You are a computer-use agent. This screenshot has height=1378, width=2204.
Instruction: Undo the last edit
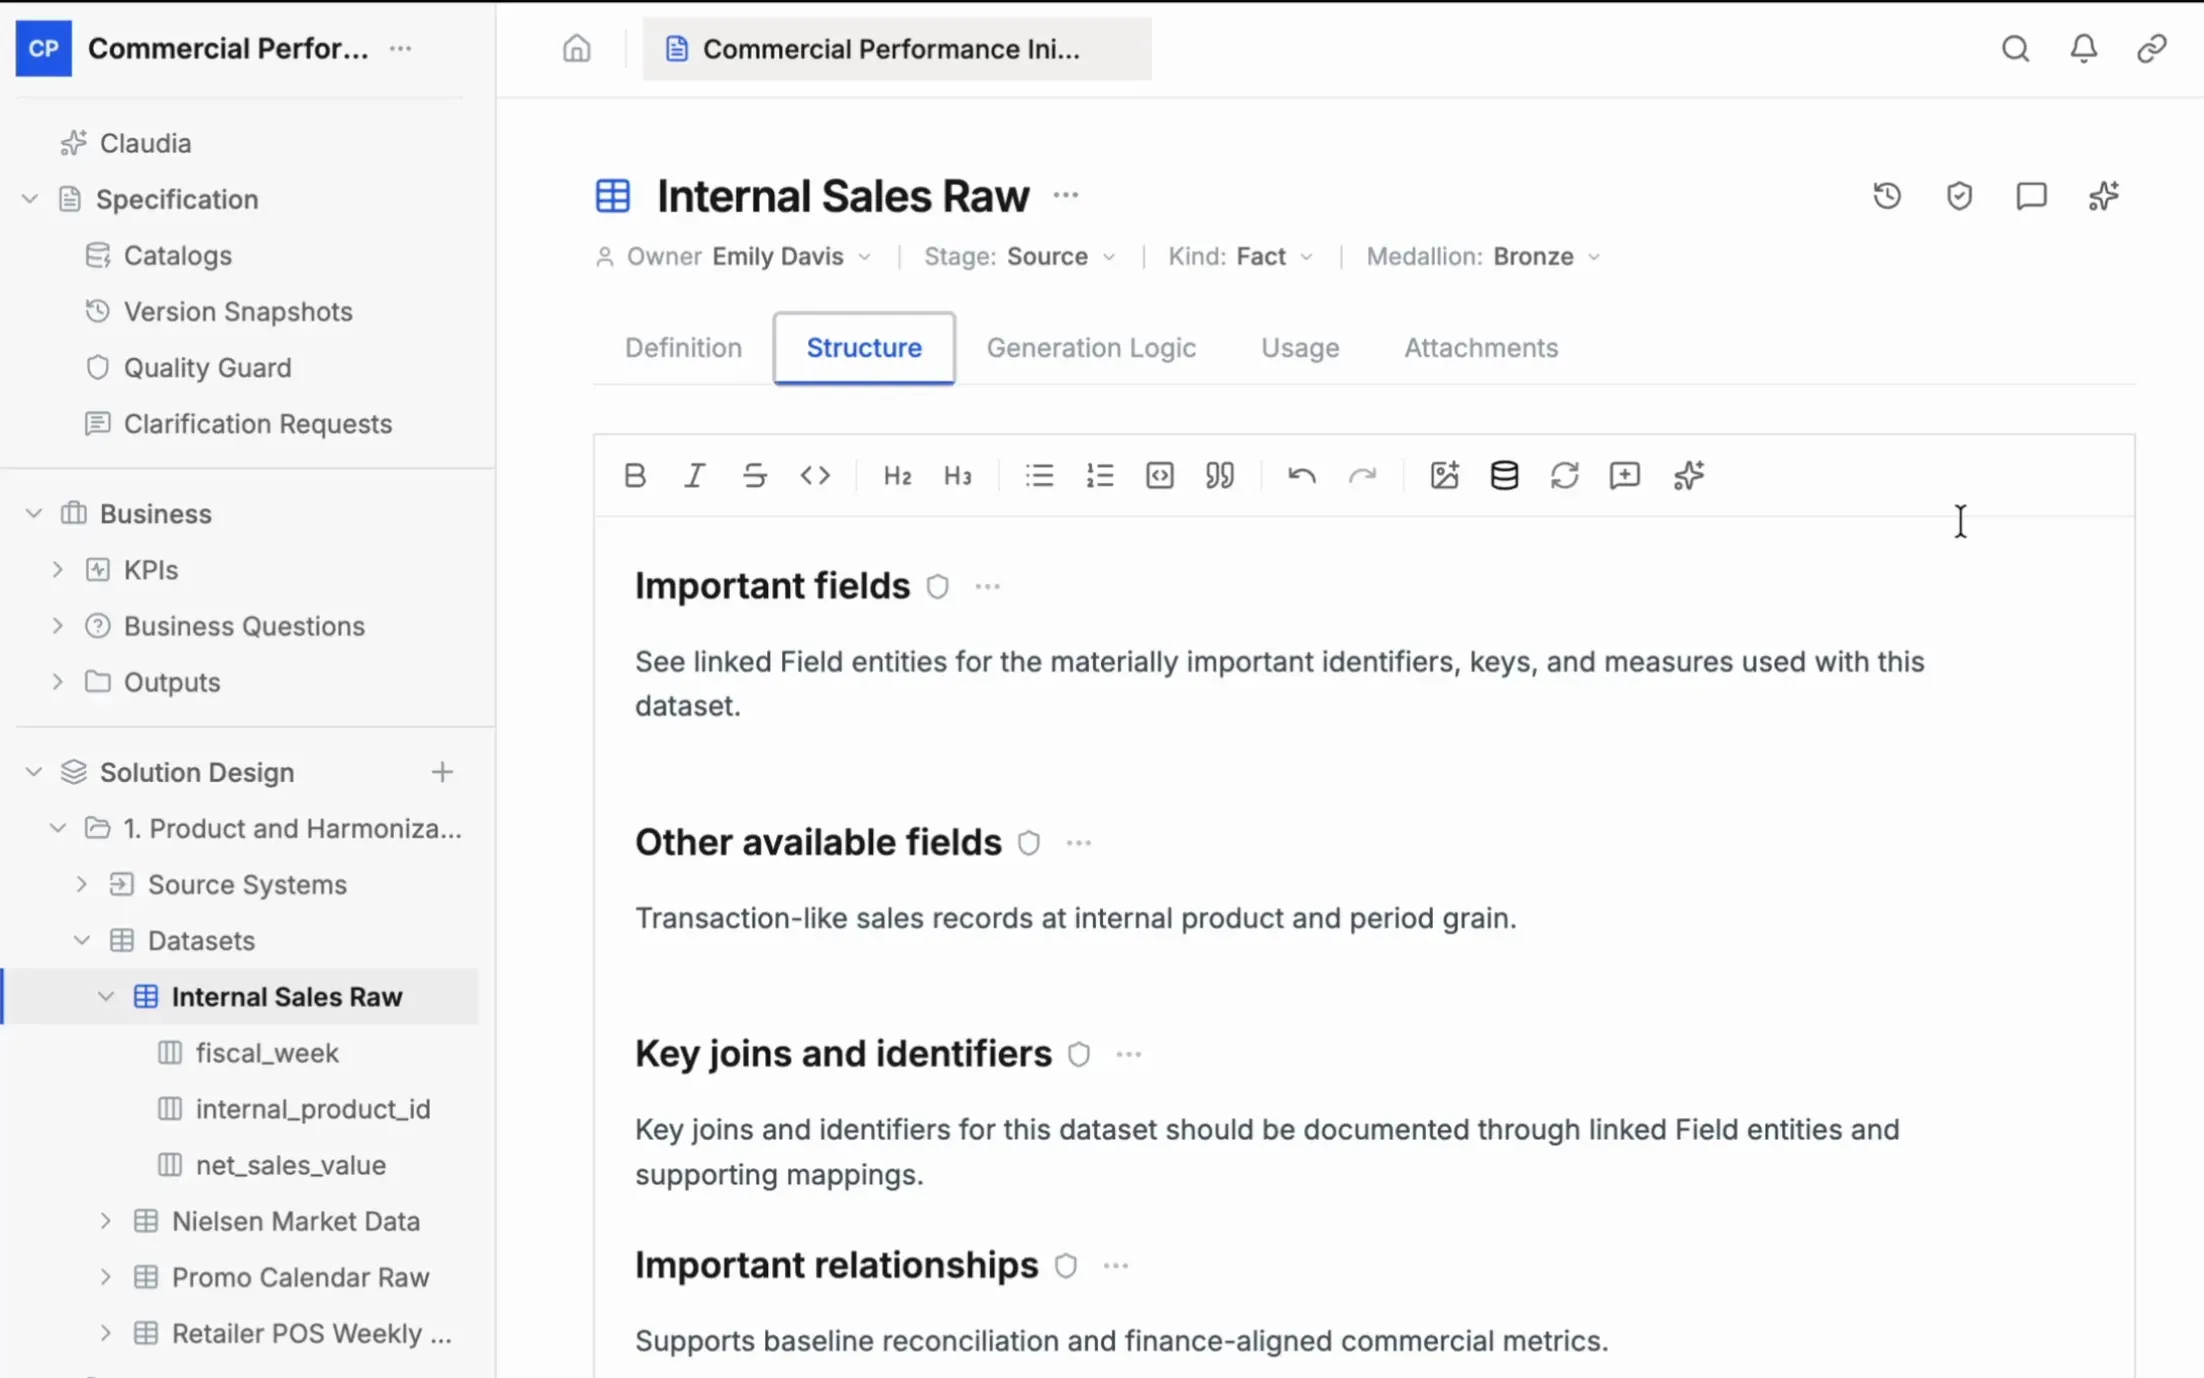click(1301, 475)
